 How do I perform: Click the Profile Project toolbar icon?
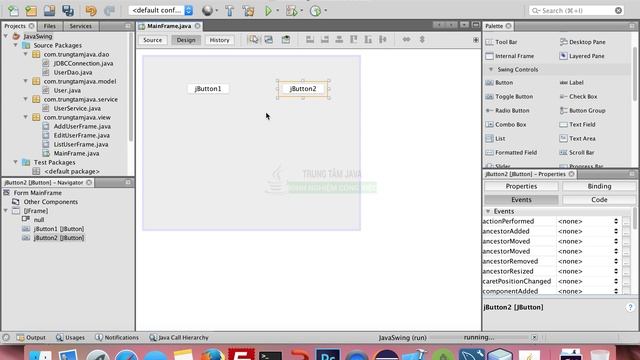click(x=315, y=11)
